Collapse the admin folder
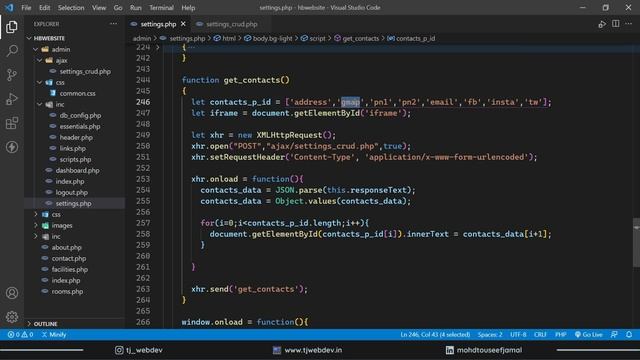This screenshot has width=640, height=360. (x=36, y=49)
